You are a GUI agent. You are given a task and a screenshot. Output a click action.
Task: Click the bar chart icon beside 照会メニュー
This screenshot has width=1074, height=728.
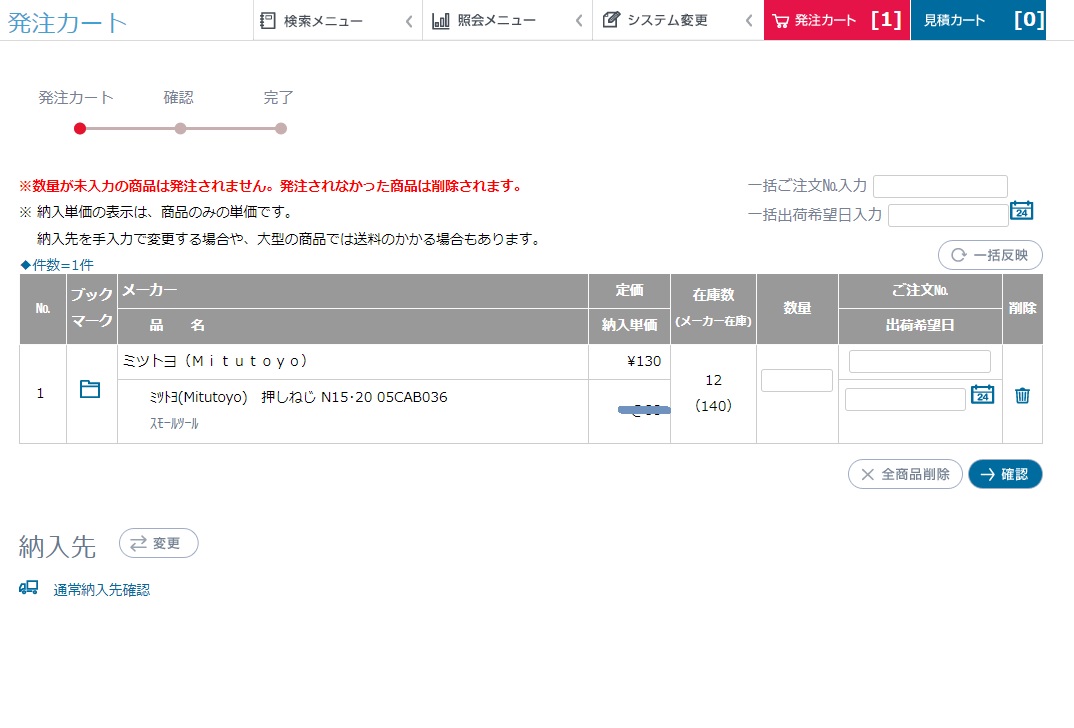[441, 19]
